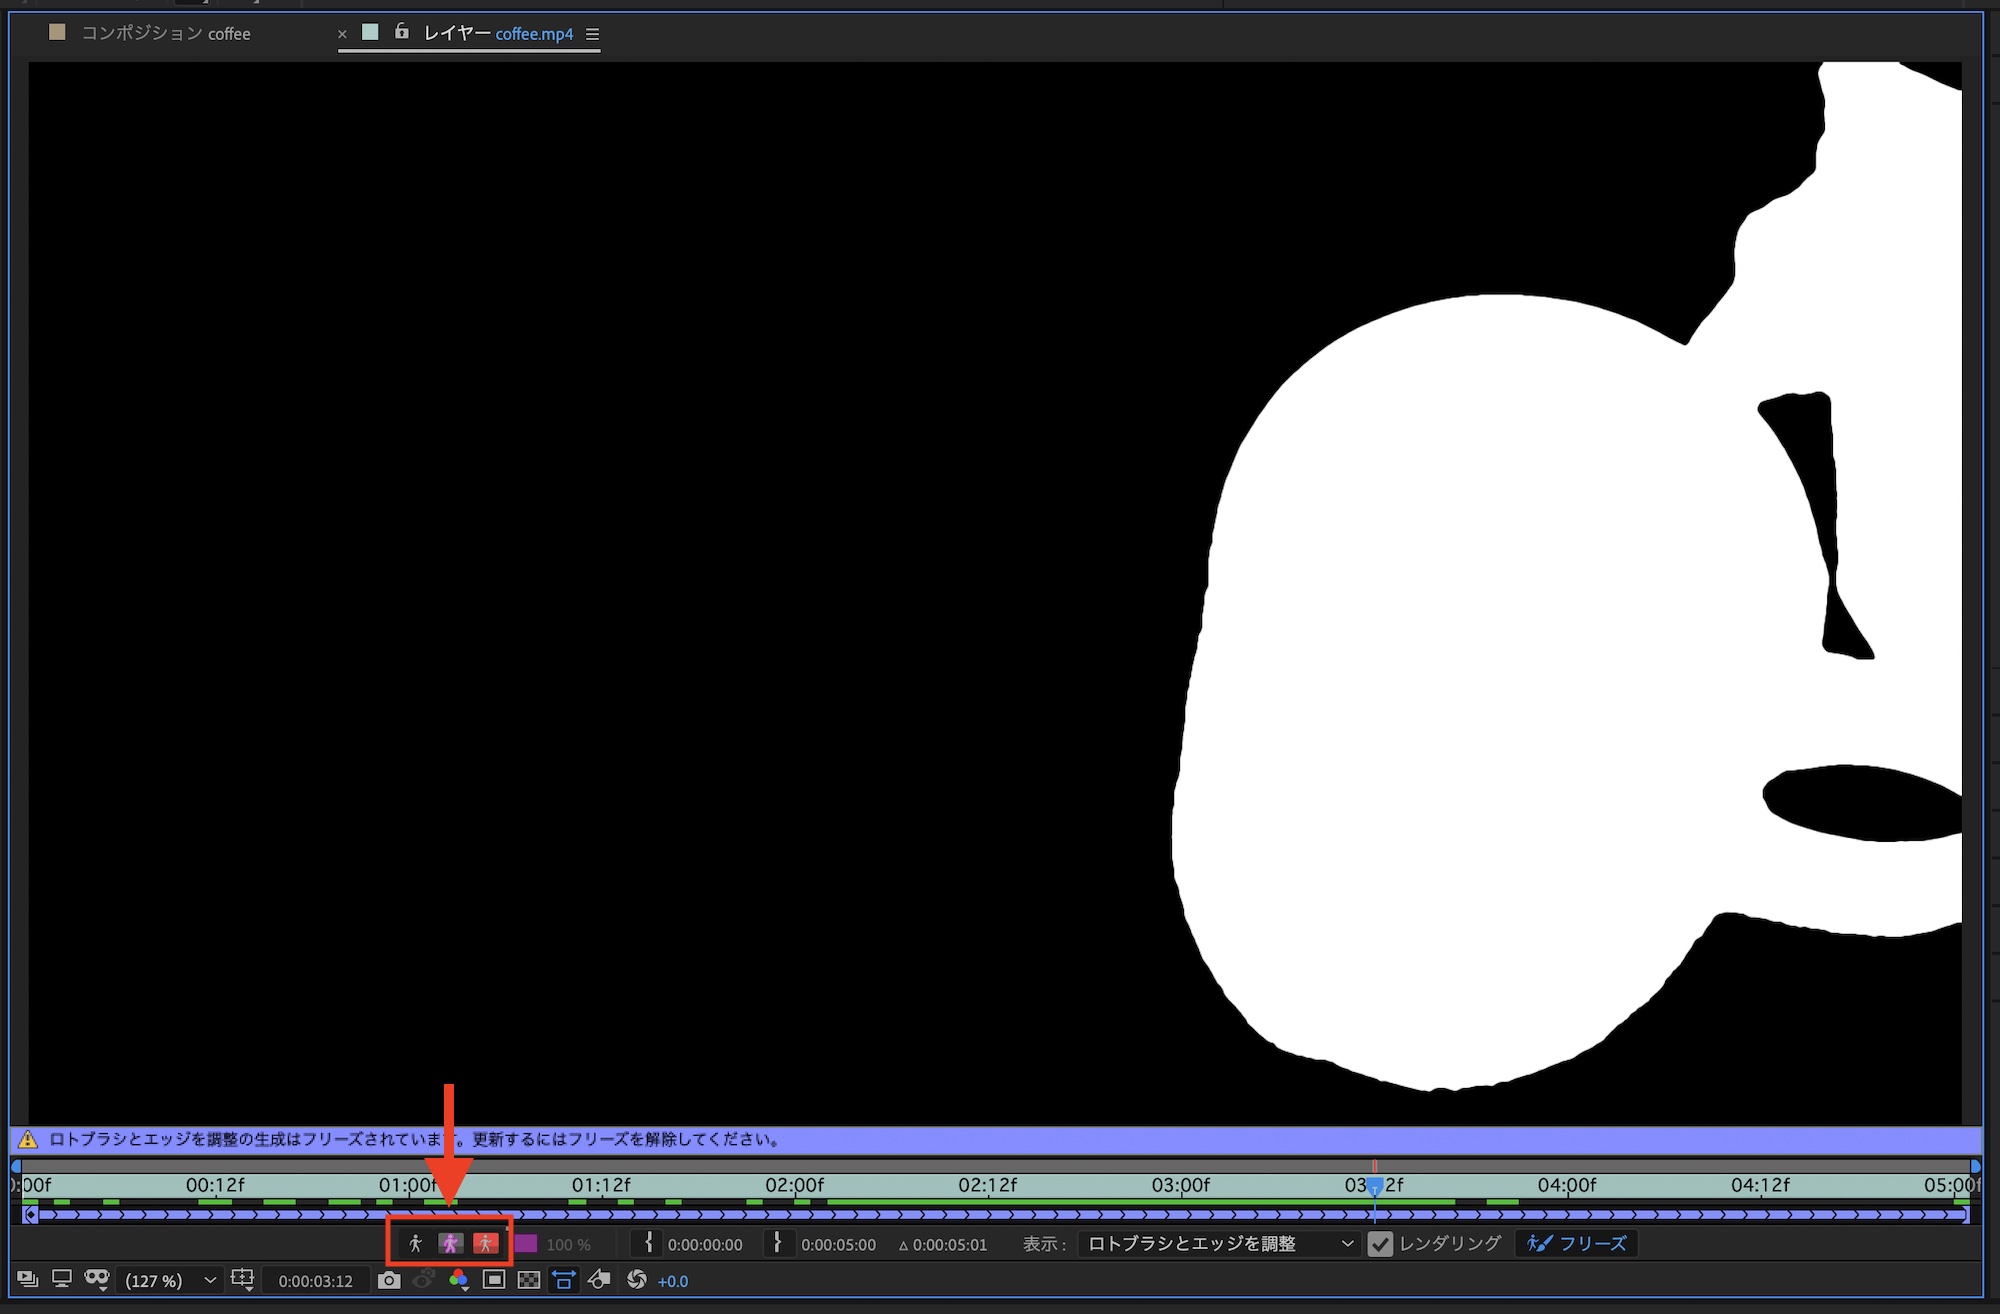Open Show Channel RGB color icon

point(458,1280)
